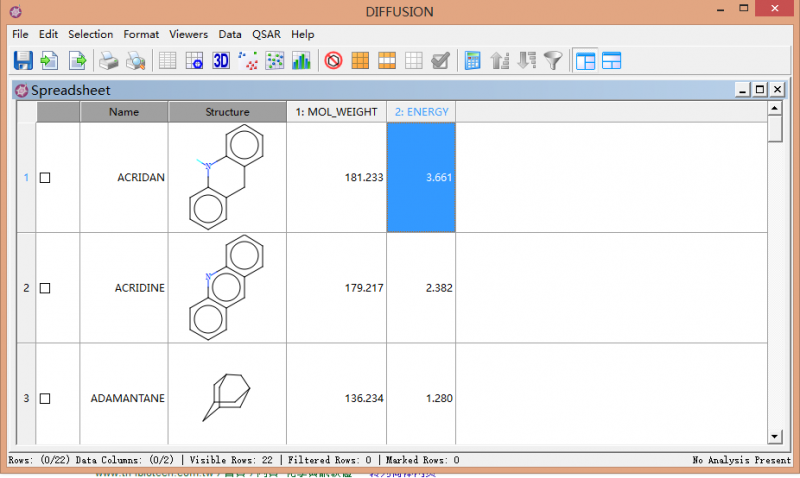
Task: Click the empty grid deselect icon
Action: [x=414, y=61]
